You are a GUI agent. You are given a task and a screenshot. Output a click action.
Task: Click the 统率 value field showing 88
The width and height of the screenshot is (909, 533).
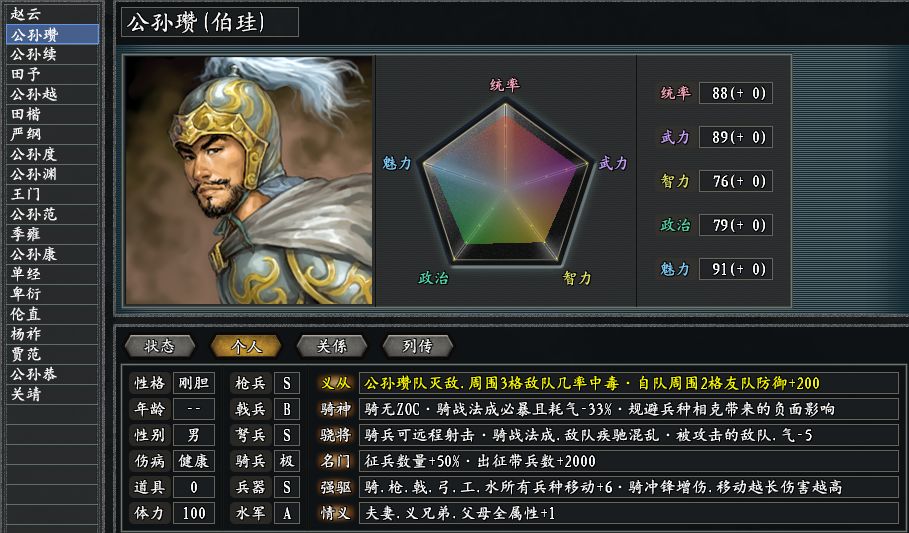tap(735, 93)
